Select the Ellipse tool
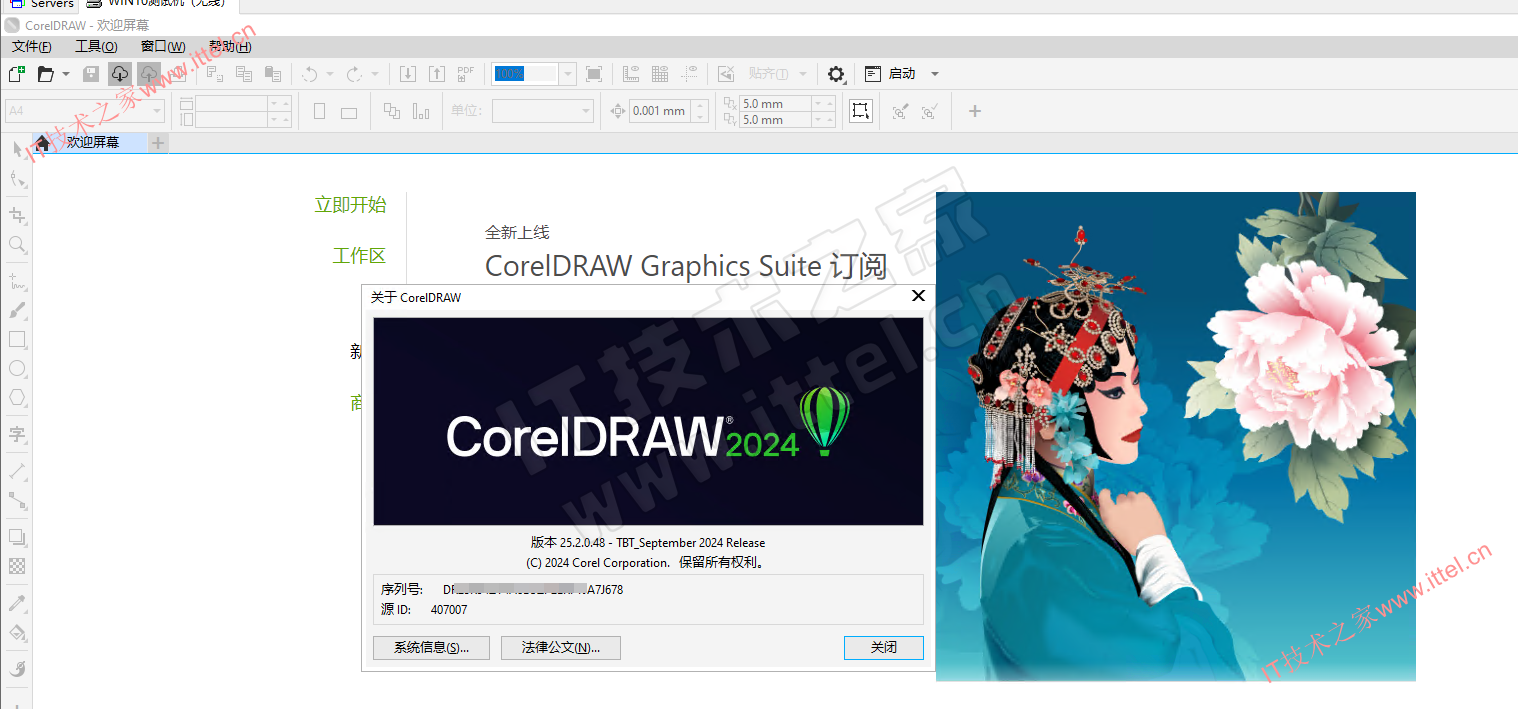 (17, 369)
